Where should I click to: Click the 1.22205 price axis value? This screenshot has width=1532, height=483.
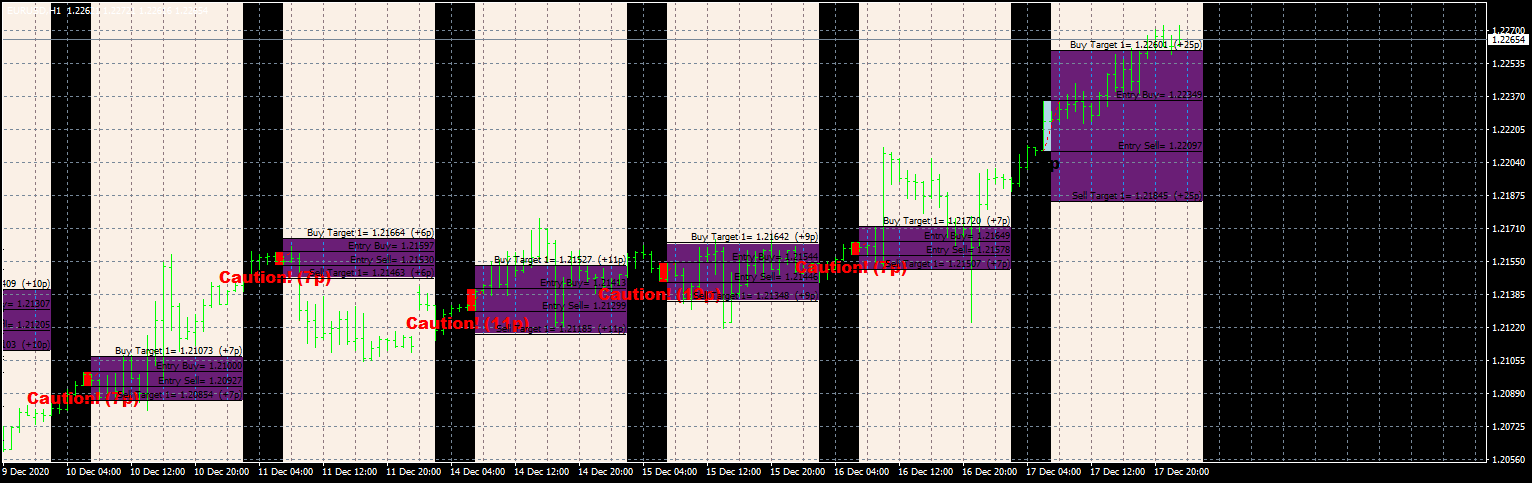tap(1508, 130)
